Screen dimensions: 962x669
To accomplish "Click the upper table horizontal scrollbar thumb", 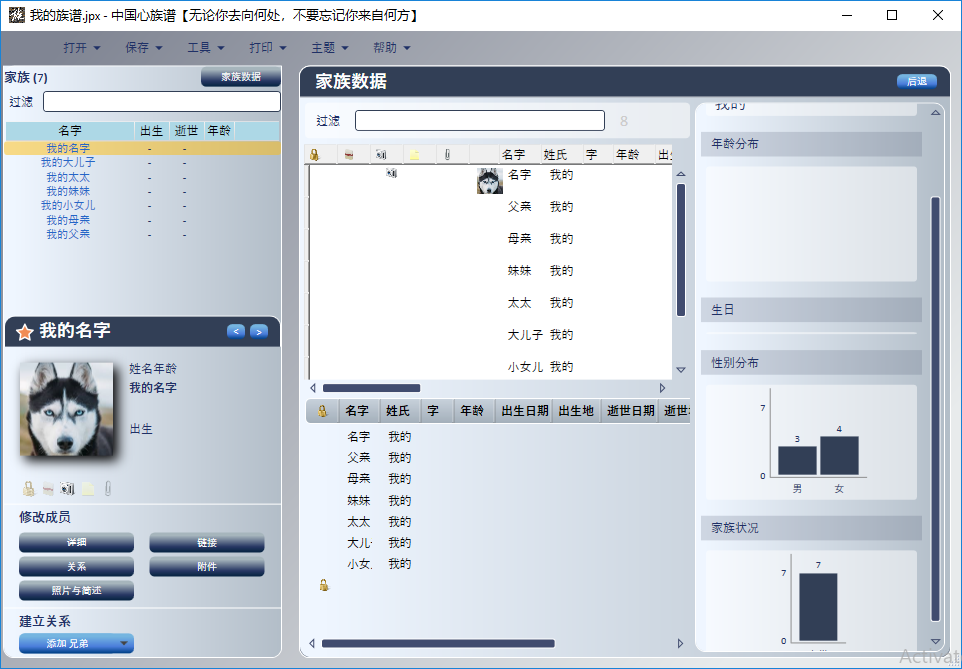I will 371,388.
